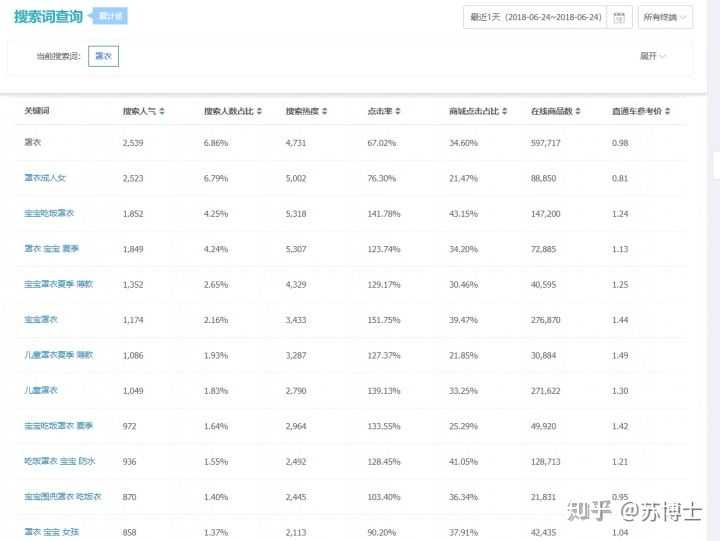Click search popularity value 2,523
The image size is (720, 541).
133,178
